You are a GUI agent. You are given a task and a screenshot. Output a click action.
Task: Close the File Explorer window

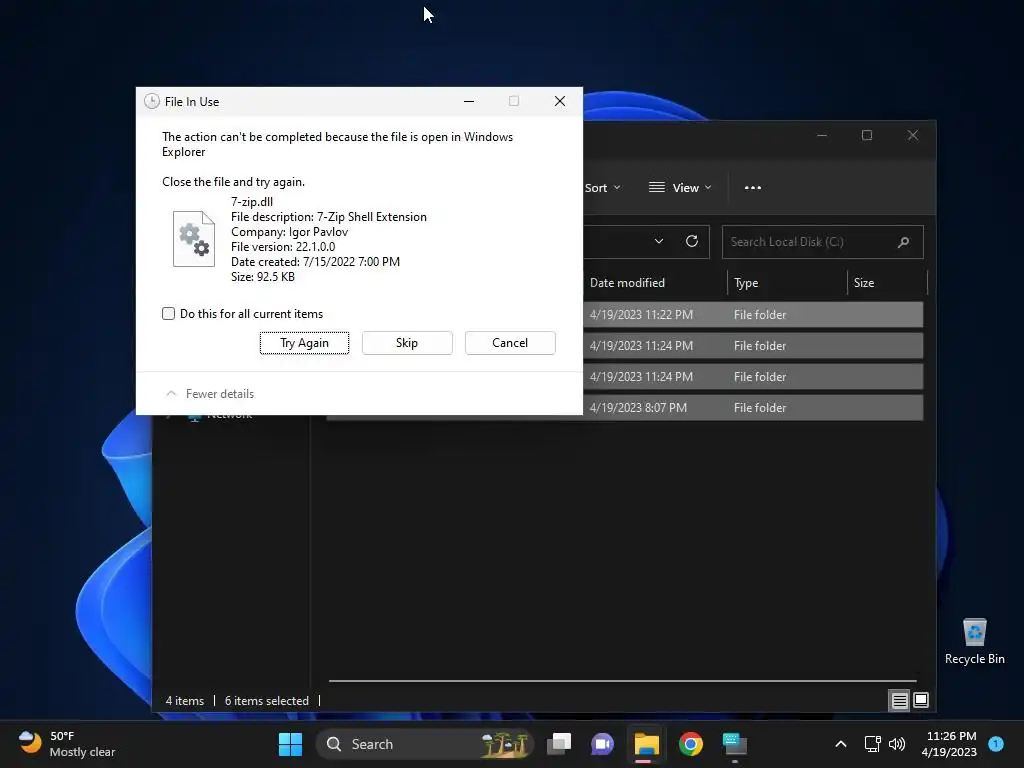pyautogui.click(x=913, y=135)
